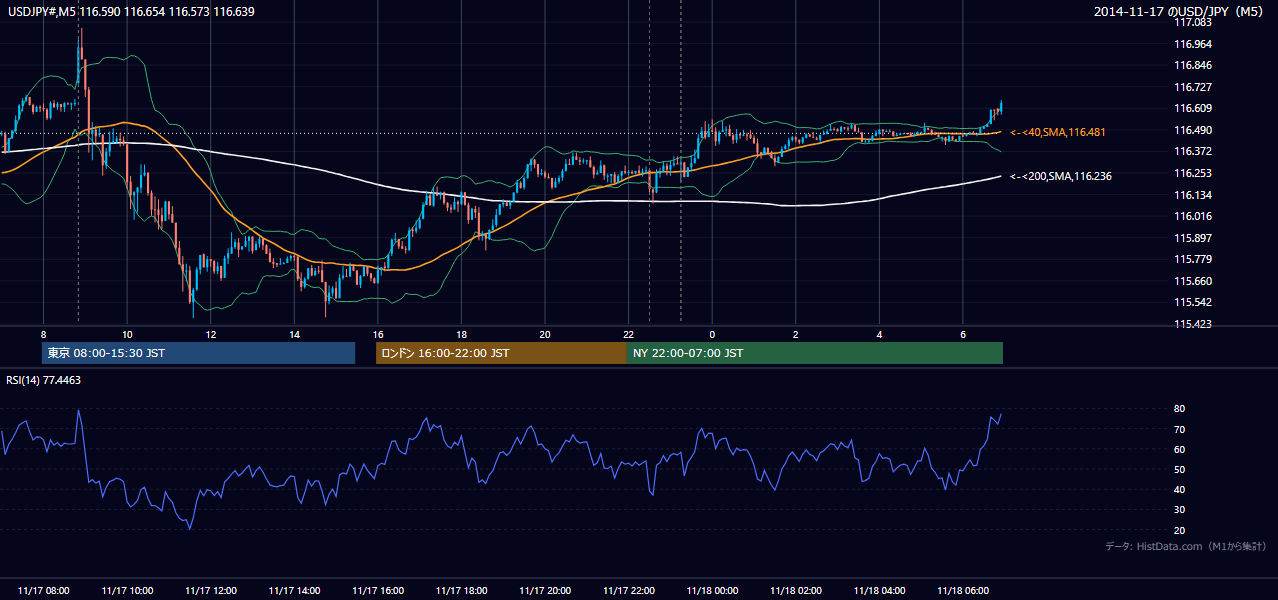Click the 200 SMA label 116.236
This screenshot has height=600, width=1278.
click(1061, 176)
